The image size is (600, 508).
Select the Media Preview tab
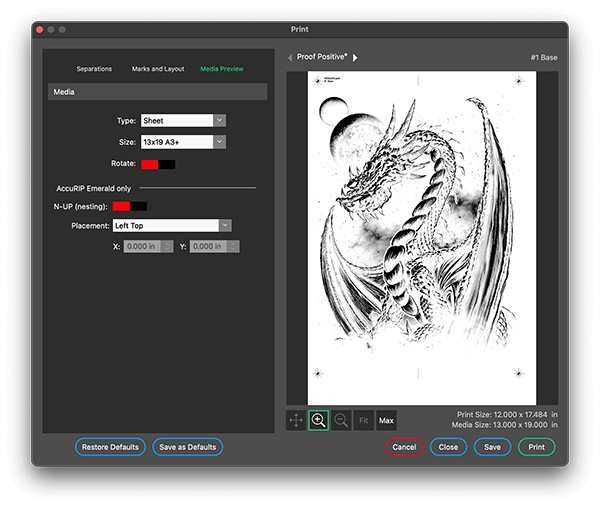tap(222, 69)
